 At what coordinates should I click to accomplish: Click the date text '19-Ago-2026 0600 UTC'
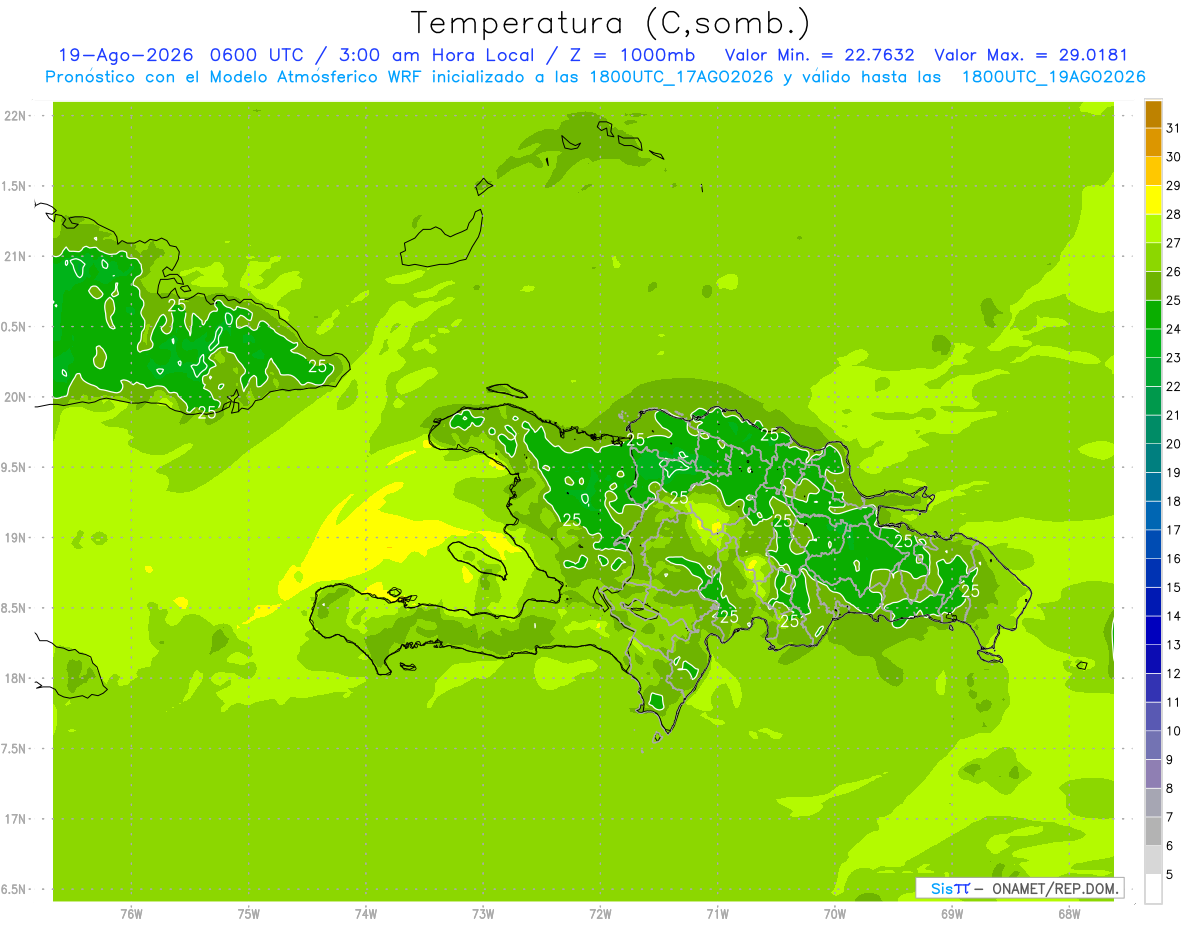(181, 55)
